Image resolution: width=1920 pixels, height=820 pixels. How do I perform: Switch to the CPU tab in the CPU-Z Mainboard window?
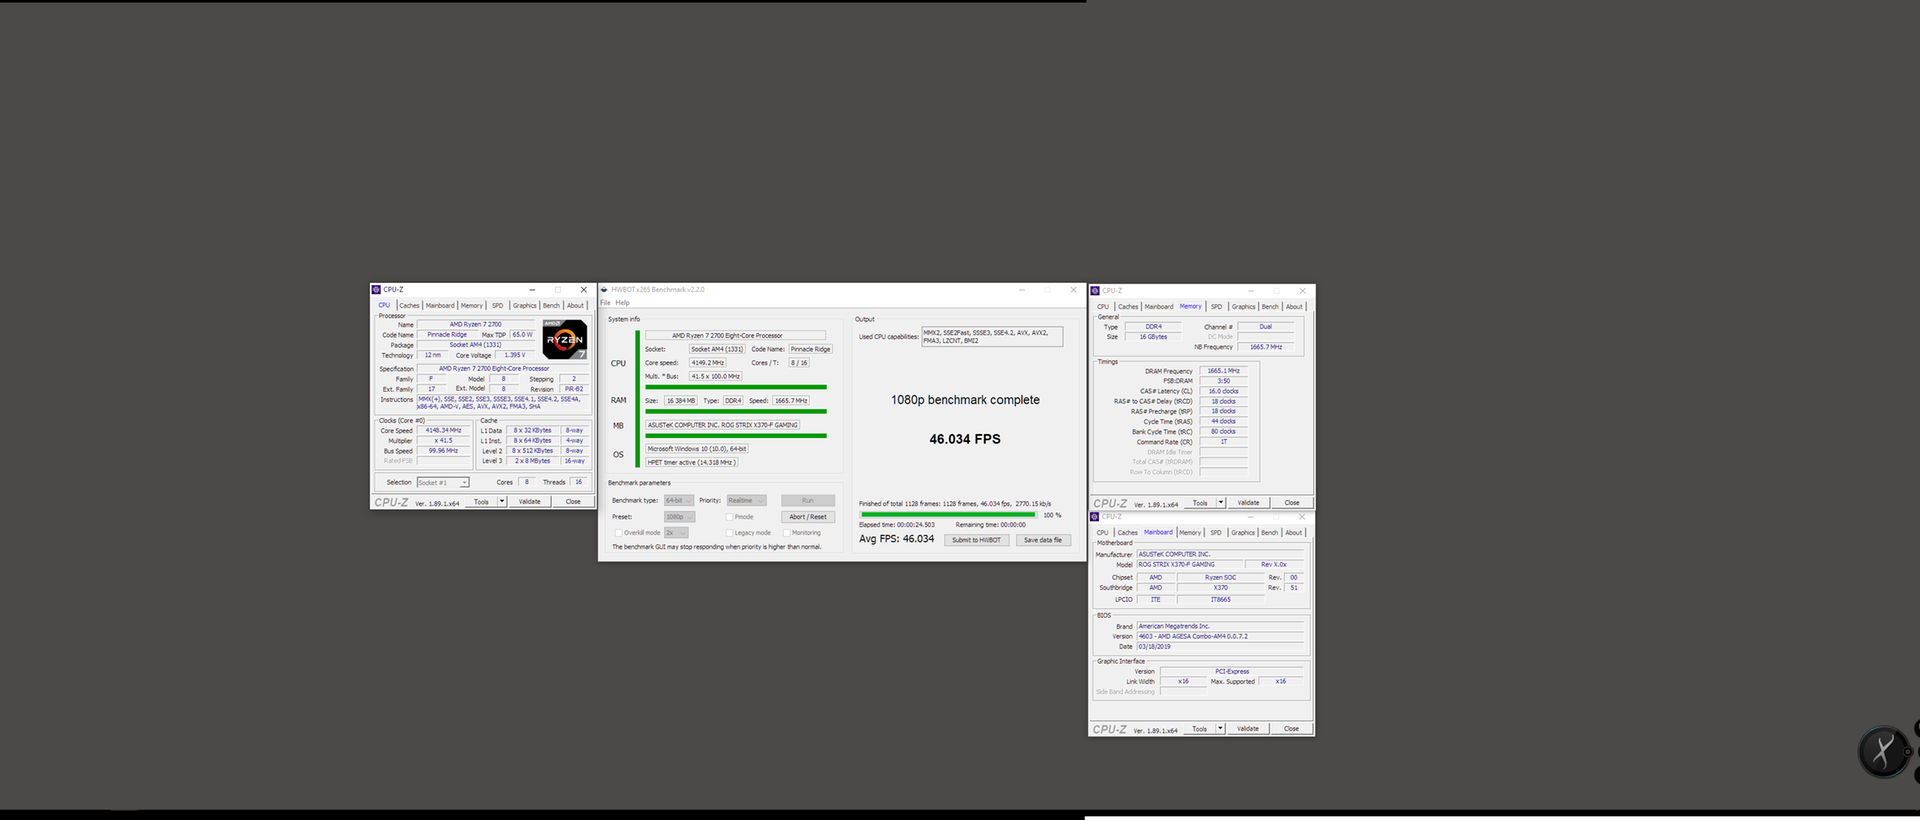click(x=1103, y=533)
